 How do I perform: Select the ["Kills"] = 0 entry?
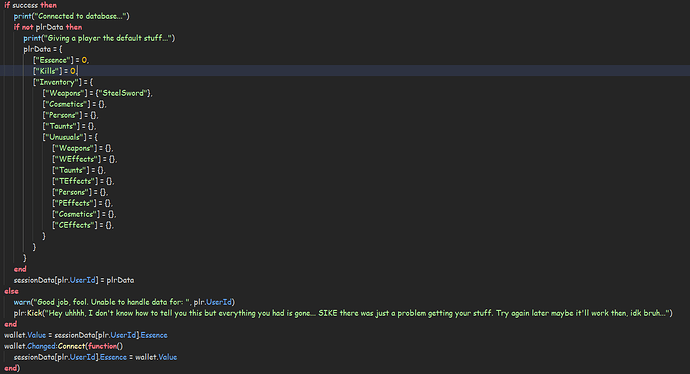(55, 71)
